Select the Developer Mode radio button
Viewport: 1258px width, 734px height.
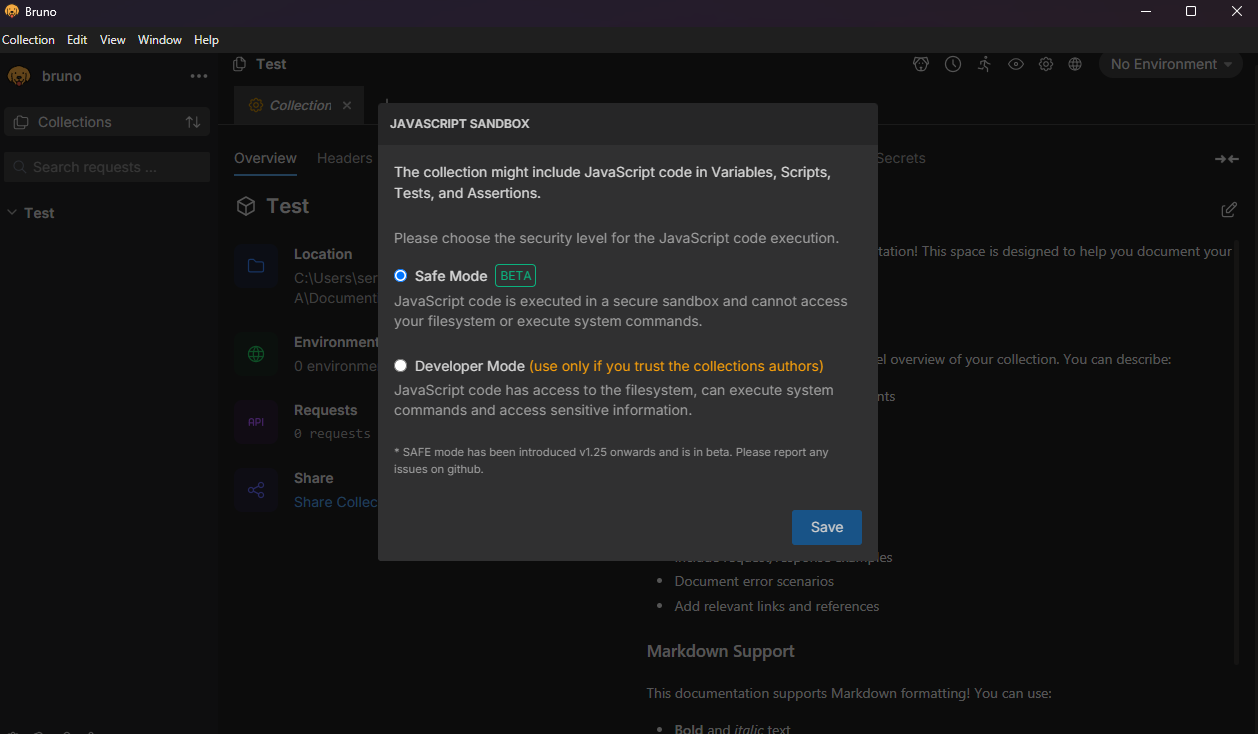401,366
